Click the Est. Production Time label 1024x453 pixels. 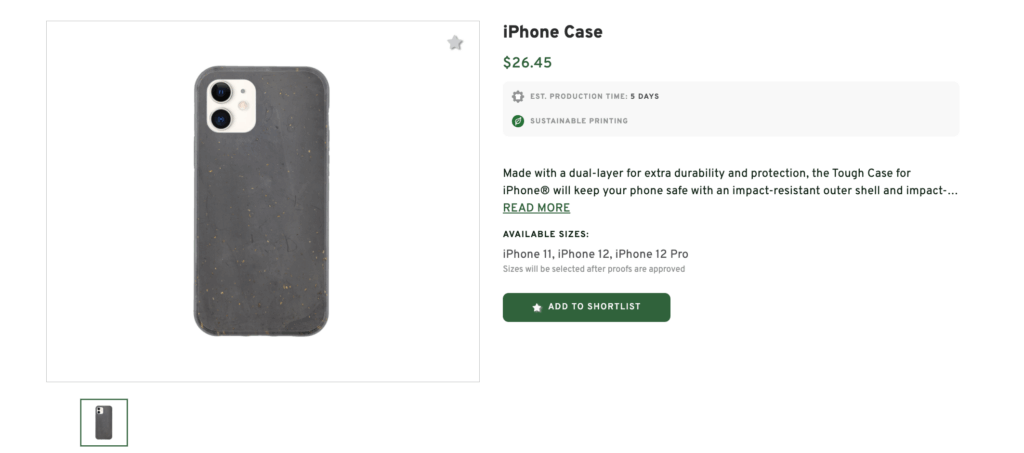pyautogui.click(x=578, y=97)
